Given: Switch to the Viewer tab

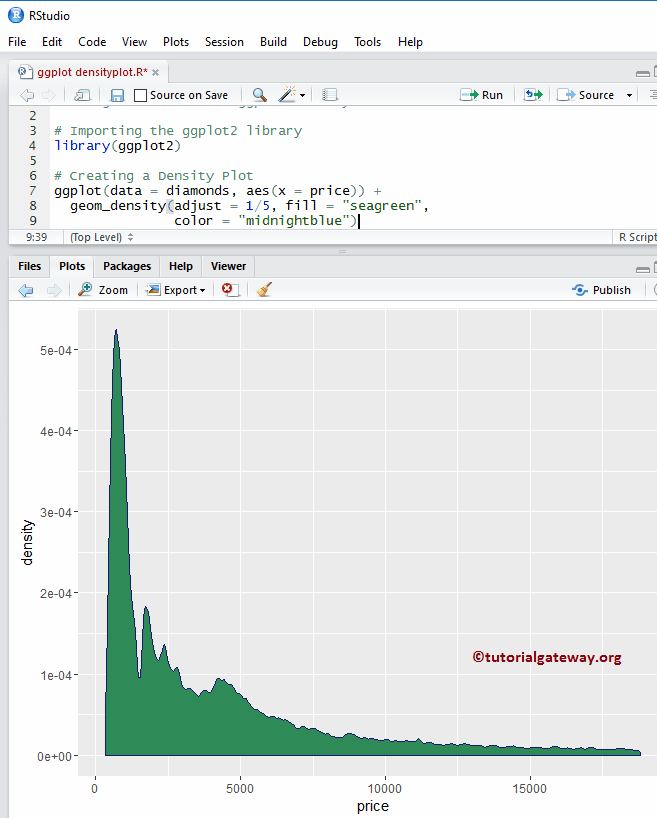Looking at the screenshot, I should 228,266.
